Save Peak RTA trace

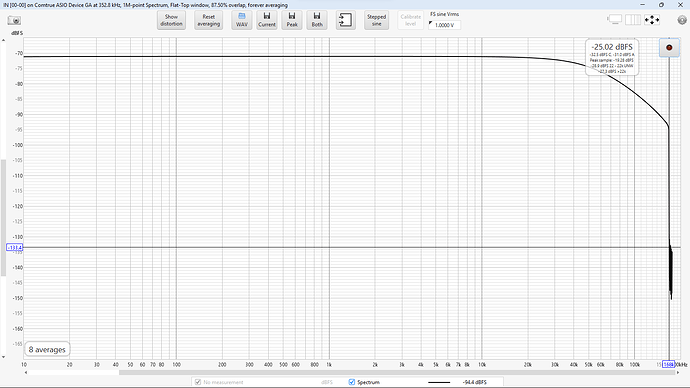coord(292,20)
